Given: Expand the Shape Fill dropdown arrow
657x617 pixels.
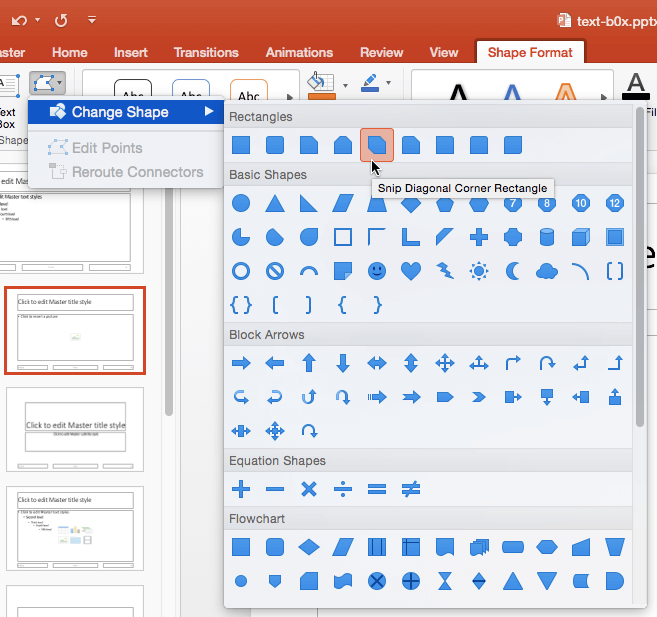Looking at the screenshot, I should 344,84.
